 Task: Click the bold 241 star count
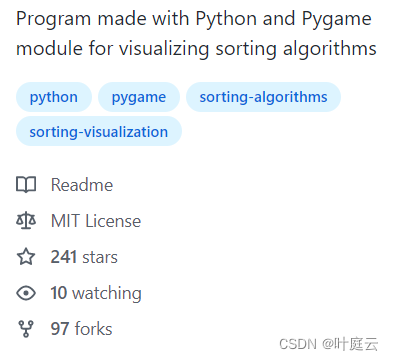64,257
